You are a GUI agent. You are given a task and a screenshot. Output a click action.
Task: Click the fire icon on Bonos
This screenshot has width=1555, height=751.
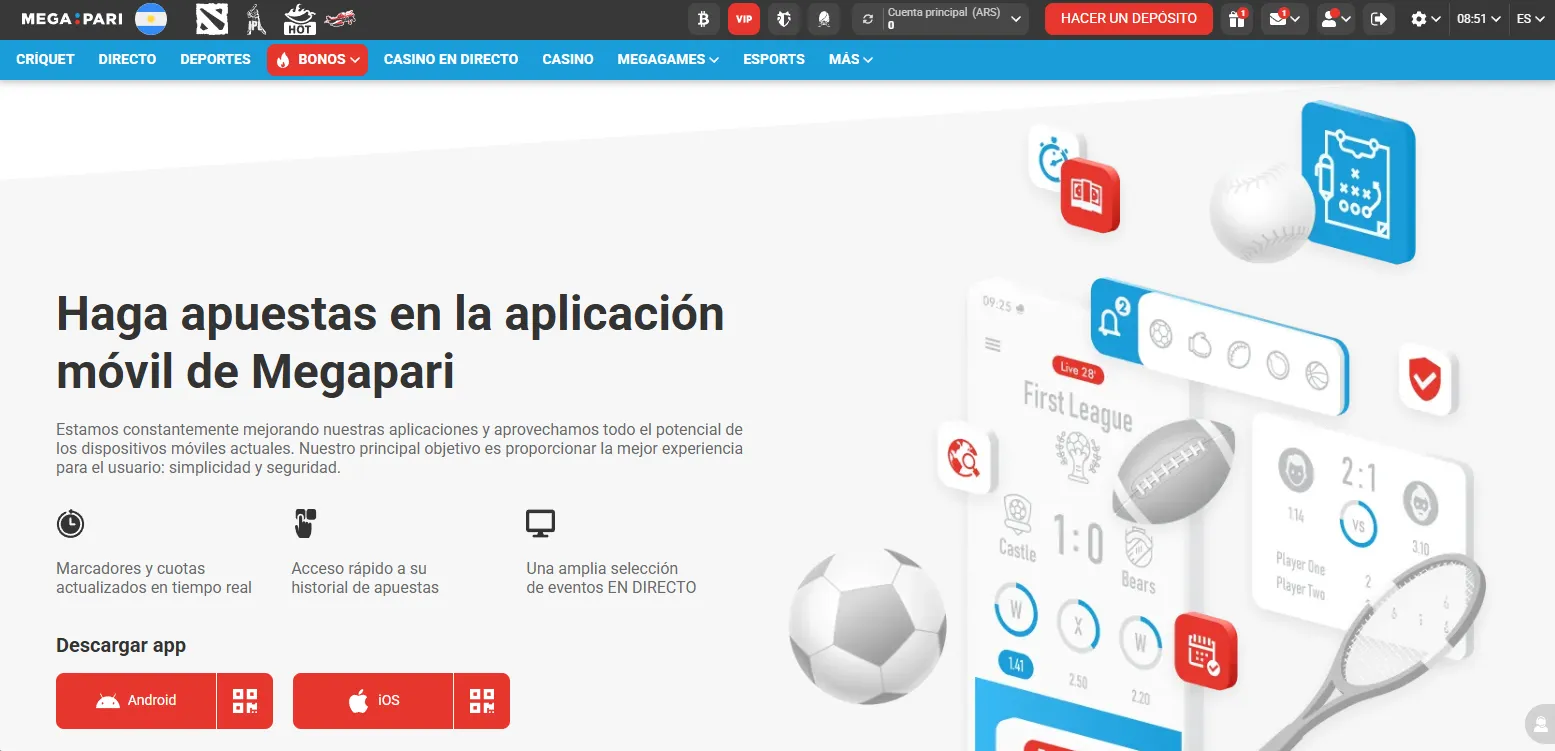283,60
